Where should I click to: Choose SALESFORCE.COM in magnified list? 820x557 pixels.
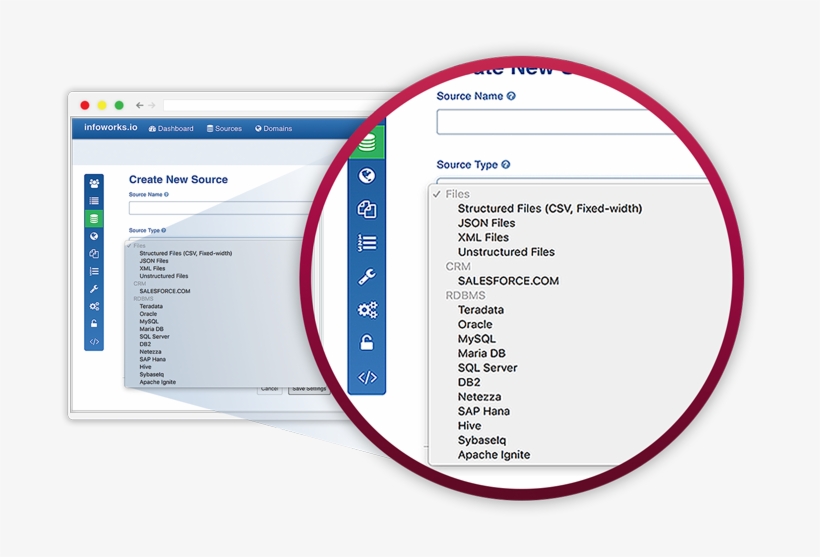[x=508, y=281]
